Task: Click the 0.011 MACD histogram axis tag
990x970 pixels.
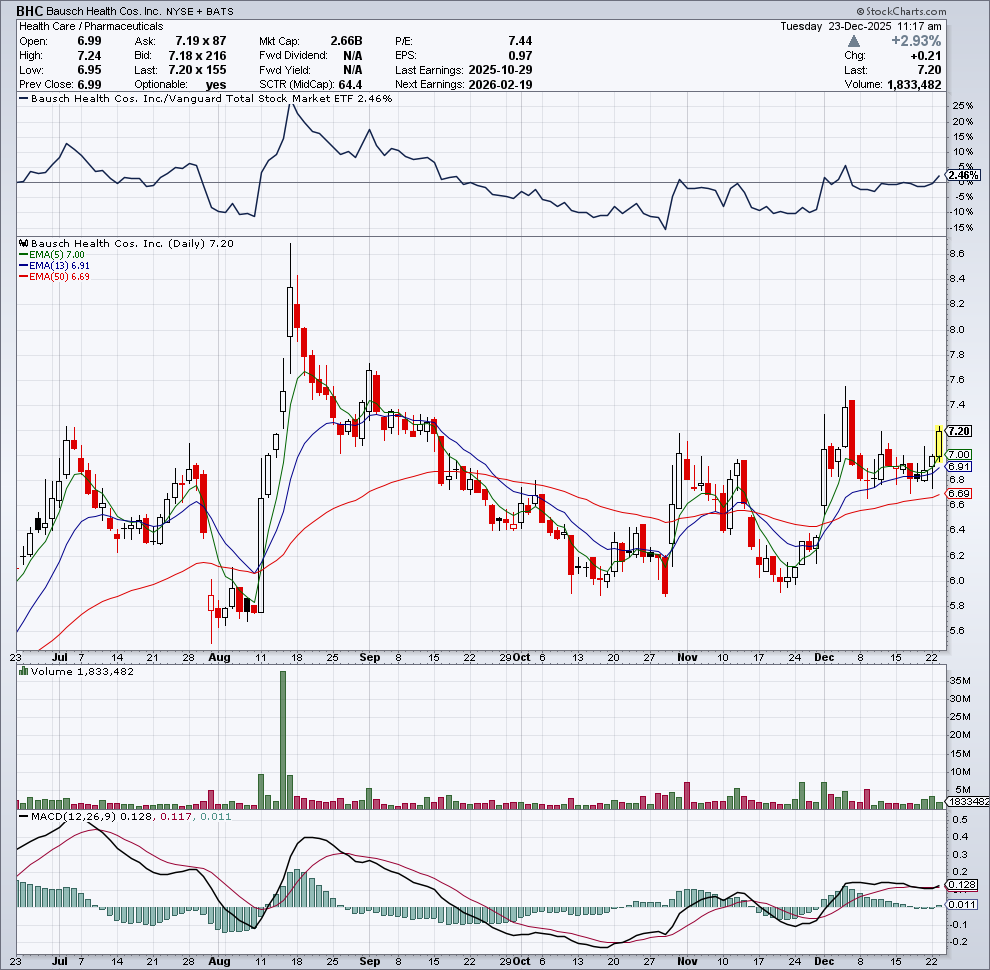Action: tap(962, 905)
